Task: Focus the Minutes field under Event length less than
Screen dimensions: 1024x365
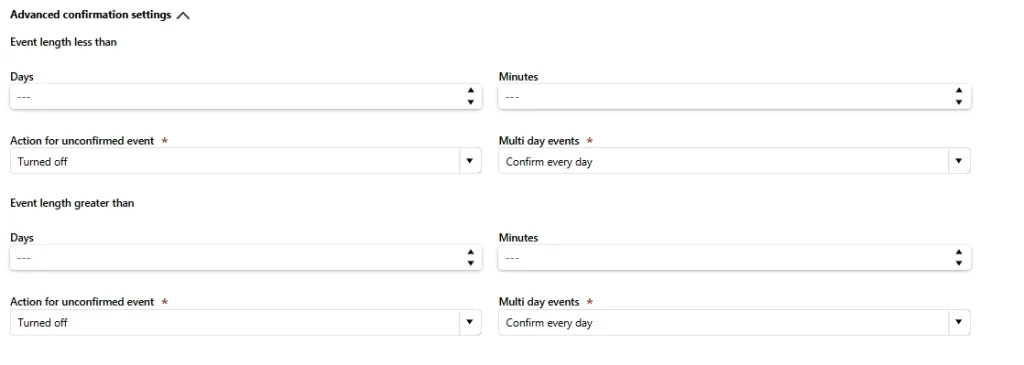Action: coord(734,97)
